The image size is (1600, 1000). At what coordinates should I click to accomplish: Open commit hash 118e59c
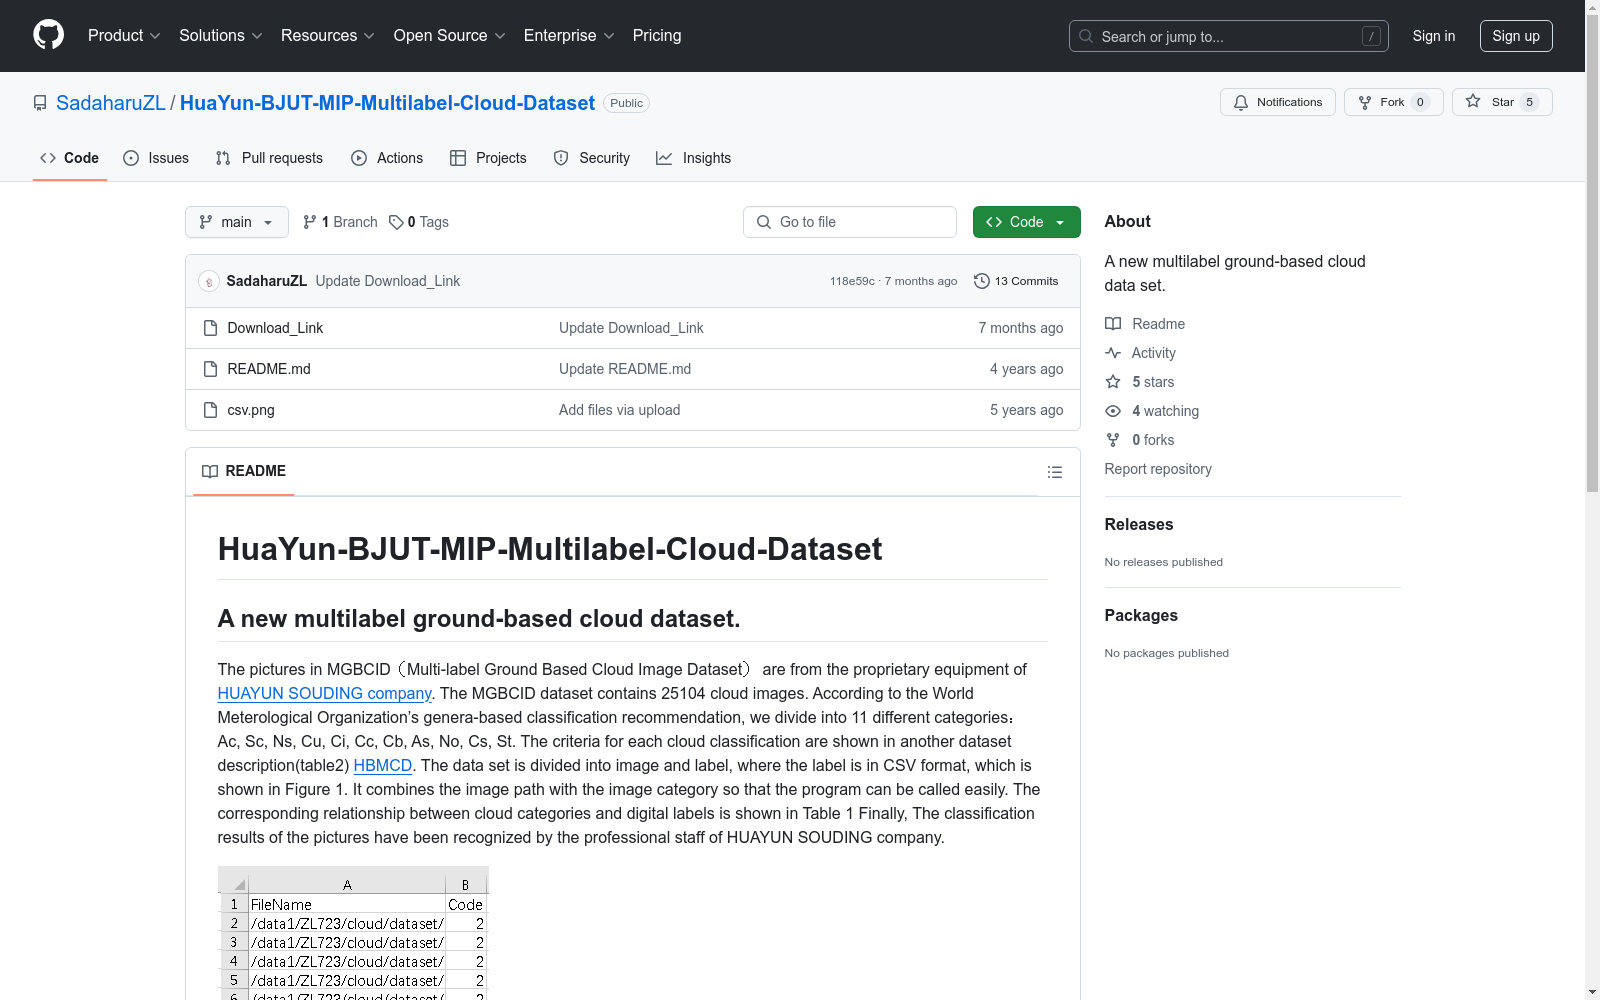(x=852, y=281)
